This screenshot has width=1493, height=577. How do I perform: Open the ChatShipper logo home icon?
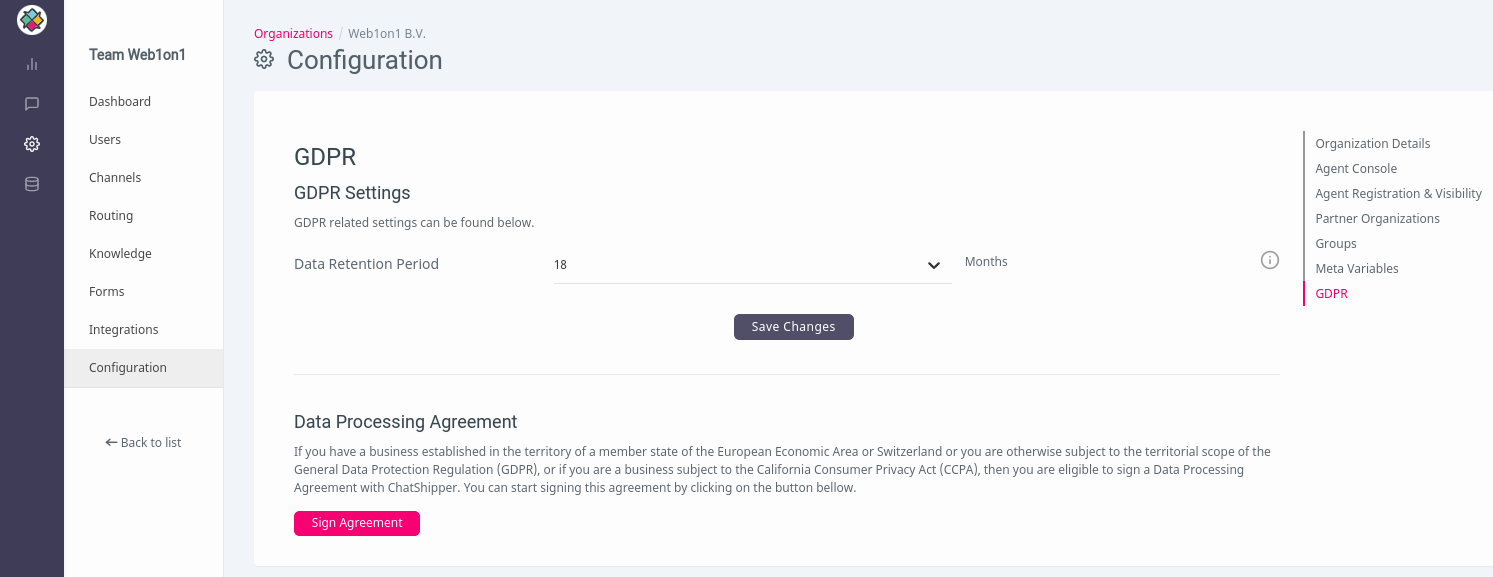point(32,19)
